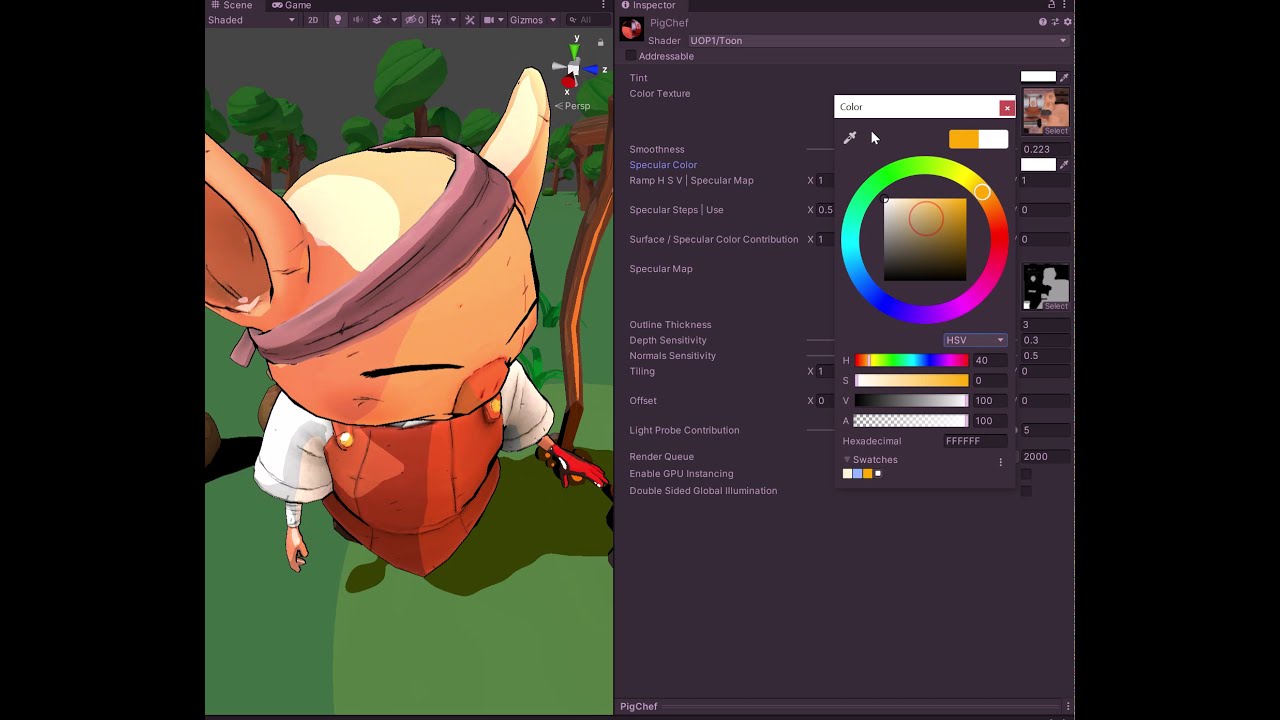Toggle the scene grid icon

436,20
